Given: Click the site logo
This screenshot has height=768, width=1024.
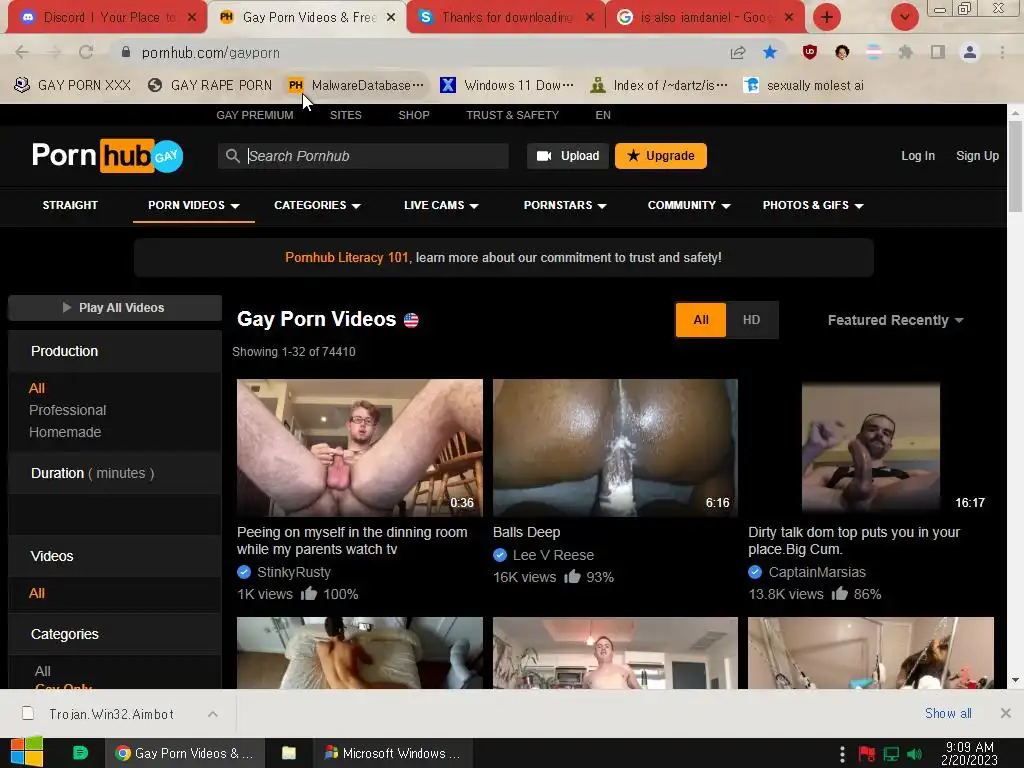Looking at the screenshot, I should pos(108,155).
